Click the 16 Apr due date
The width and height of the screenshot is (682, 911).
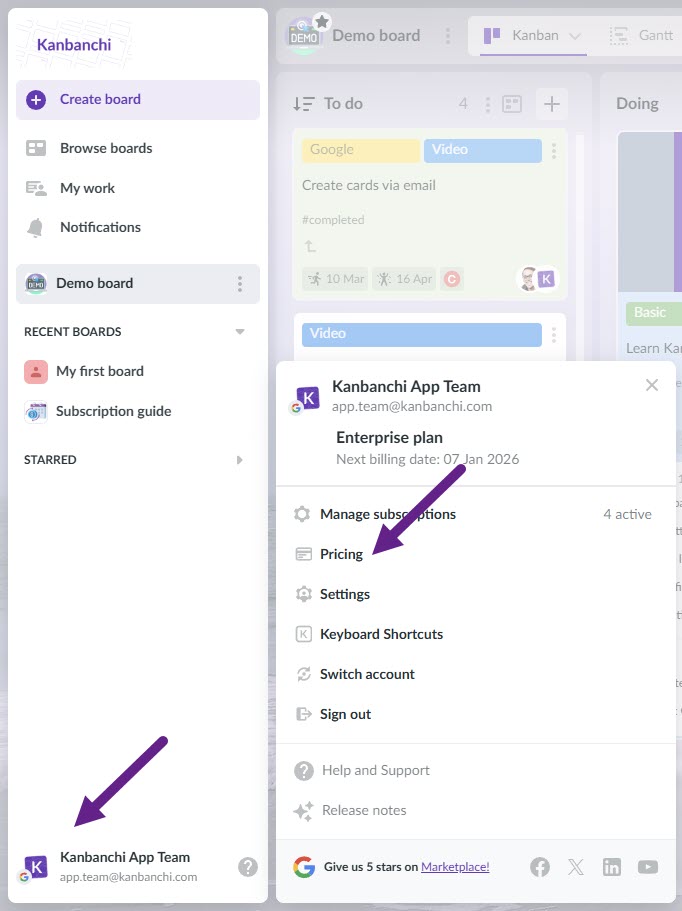pyautogui.click(x=404, y=279)
